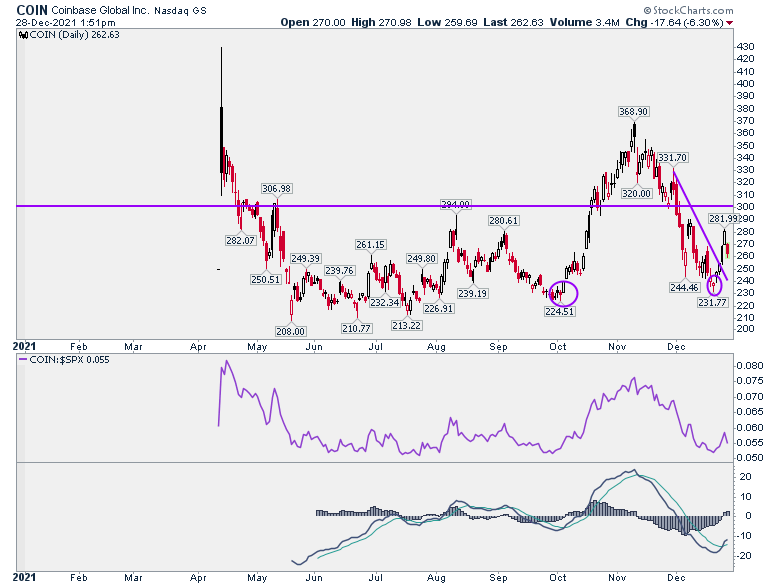Click the 232.34 price label
The image size is (780, 586).
(385, 302)
